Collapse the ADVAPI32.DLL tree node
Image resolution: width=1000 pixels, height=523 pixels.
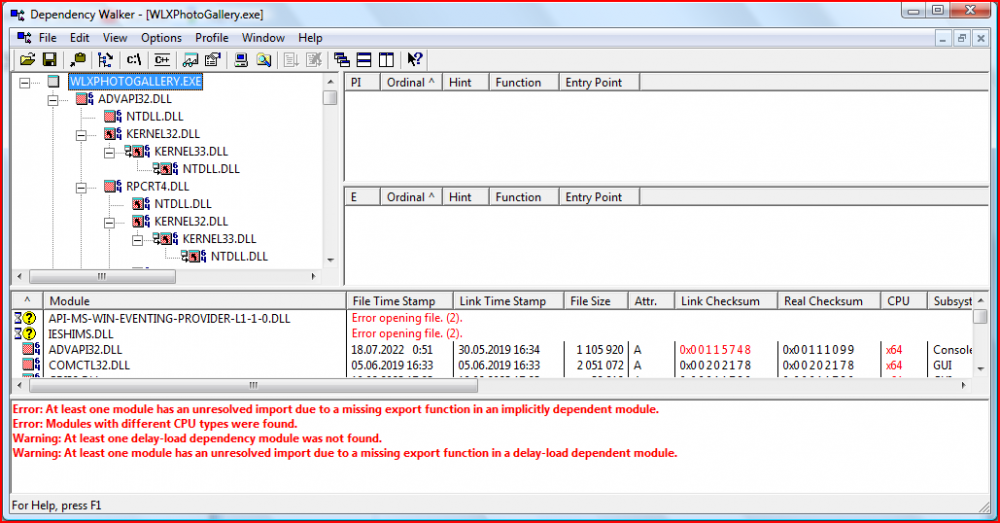pyautogui.click(x=53, y=100)
